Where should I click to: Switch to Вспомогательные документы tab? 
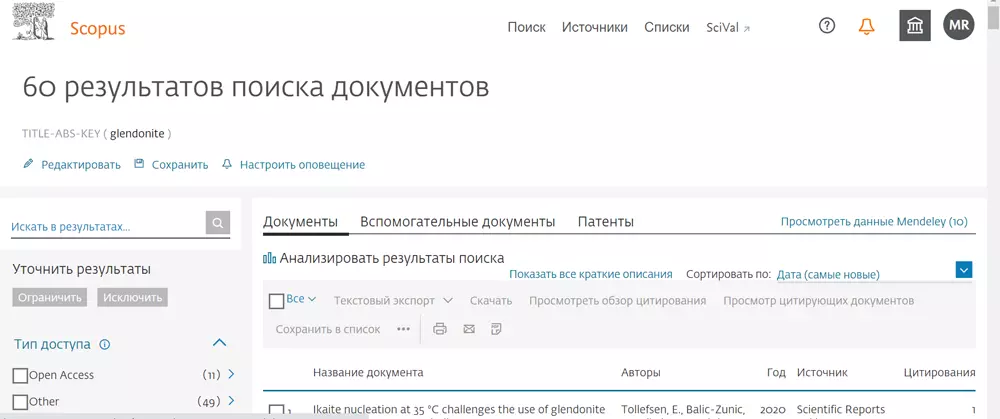pyautogui.click(x=457, y=222)
